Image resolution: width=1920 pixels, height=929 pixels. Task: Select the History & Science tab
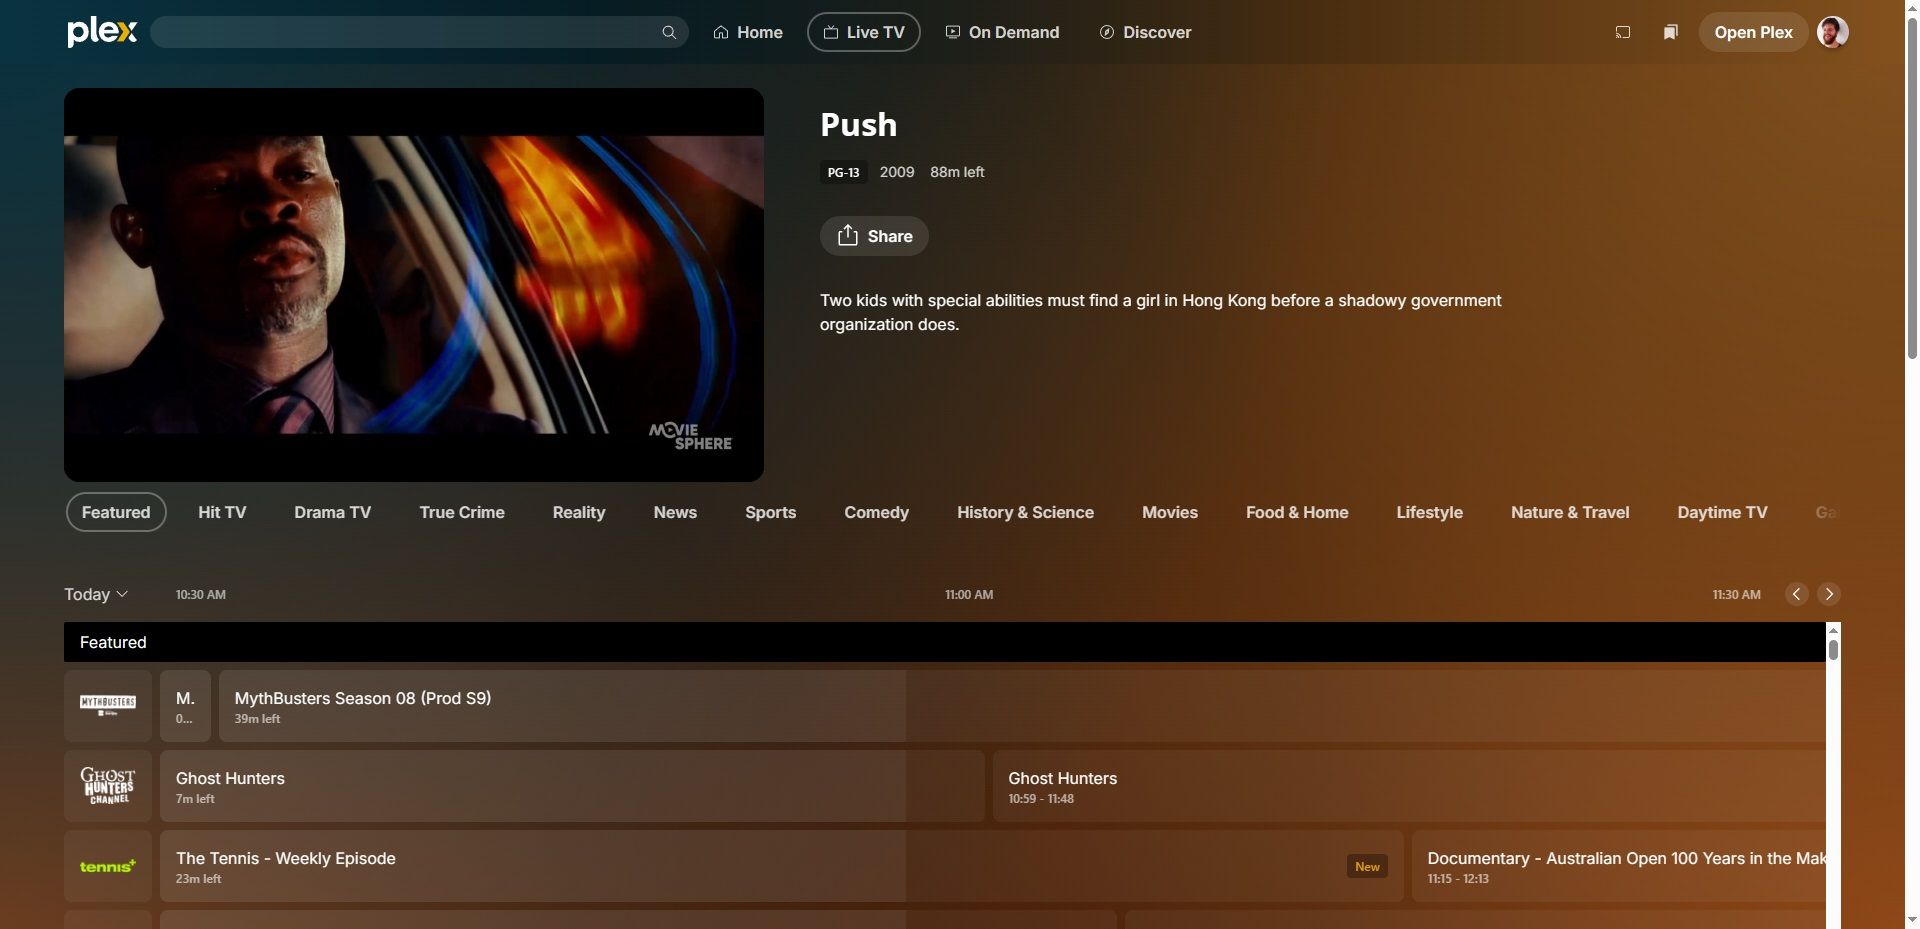tap(1025, 512)
